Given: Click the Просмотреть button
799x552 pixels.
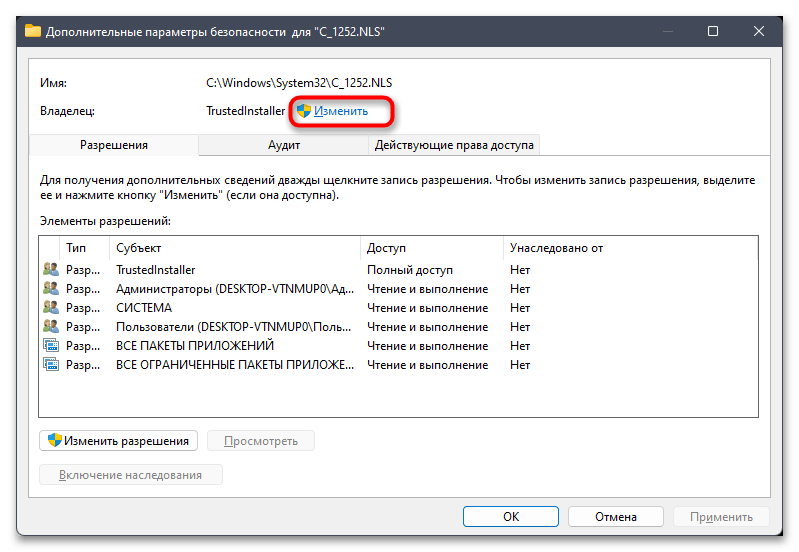Looking at the screenshot, I should [x=261, y=441].
